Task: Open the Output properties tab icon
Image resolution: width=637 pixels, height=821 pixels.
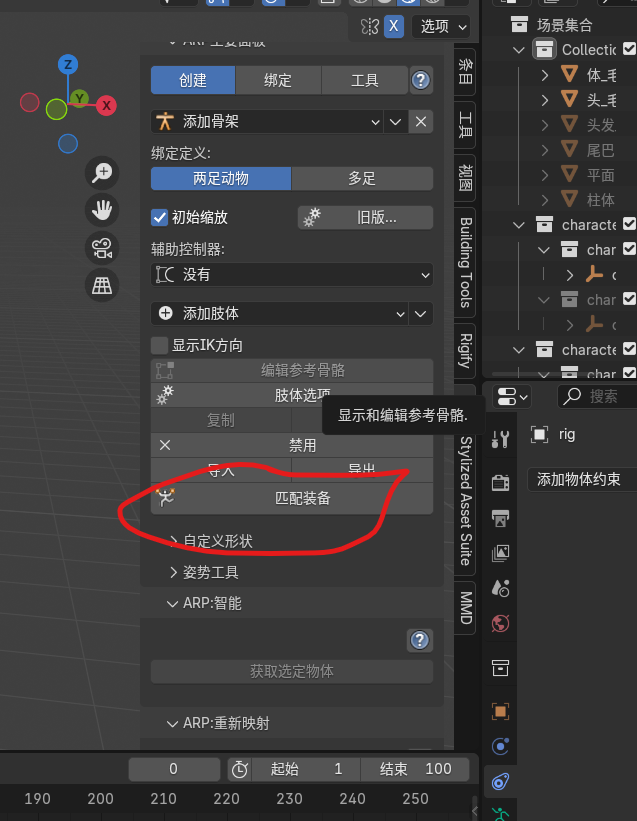Action: point(500,518)
